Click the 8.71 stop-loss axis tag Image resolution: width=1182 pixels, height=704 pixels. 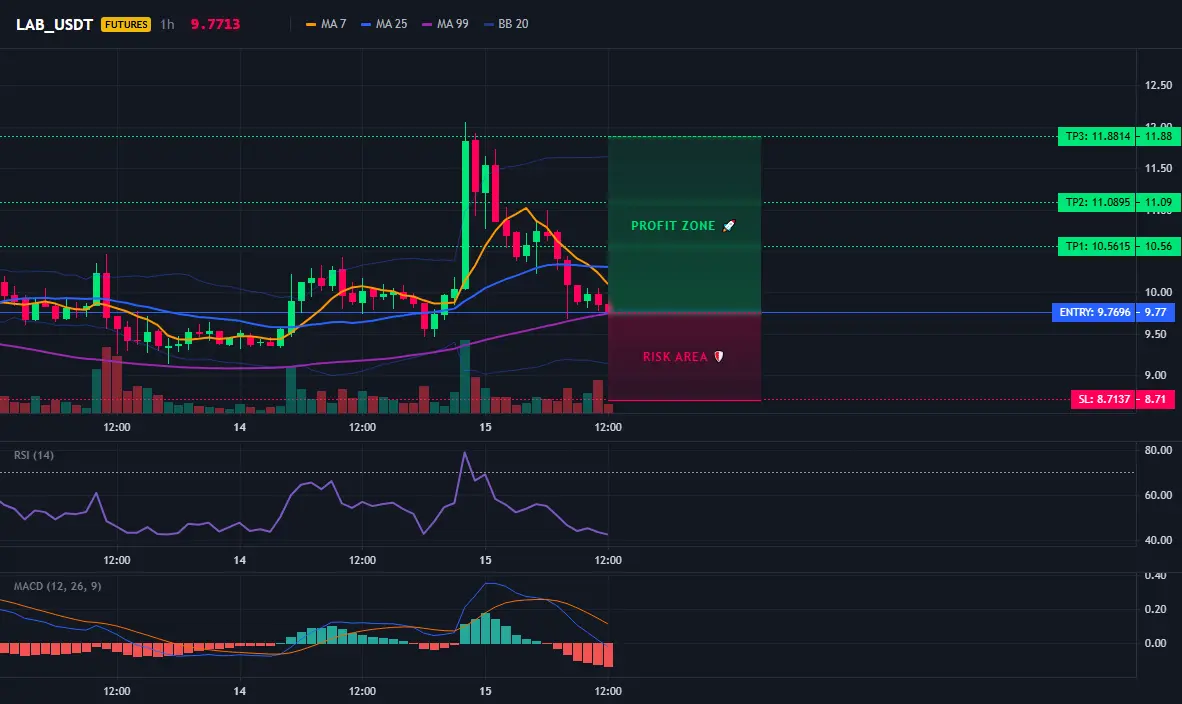(1156, 399)
